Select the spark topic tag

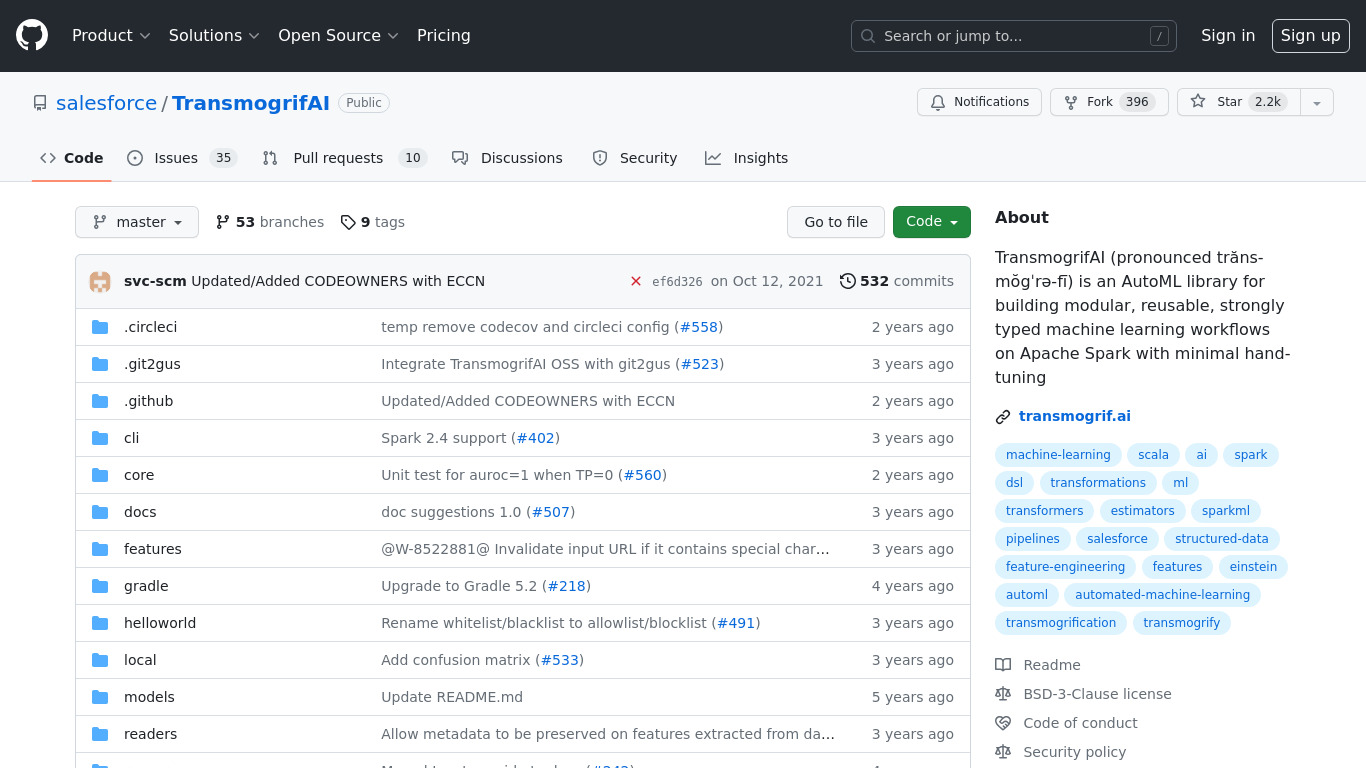[1250, 455]
